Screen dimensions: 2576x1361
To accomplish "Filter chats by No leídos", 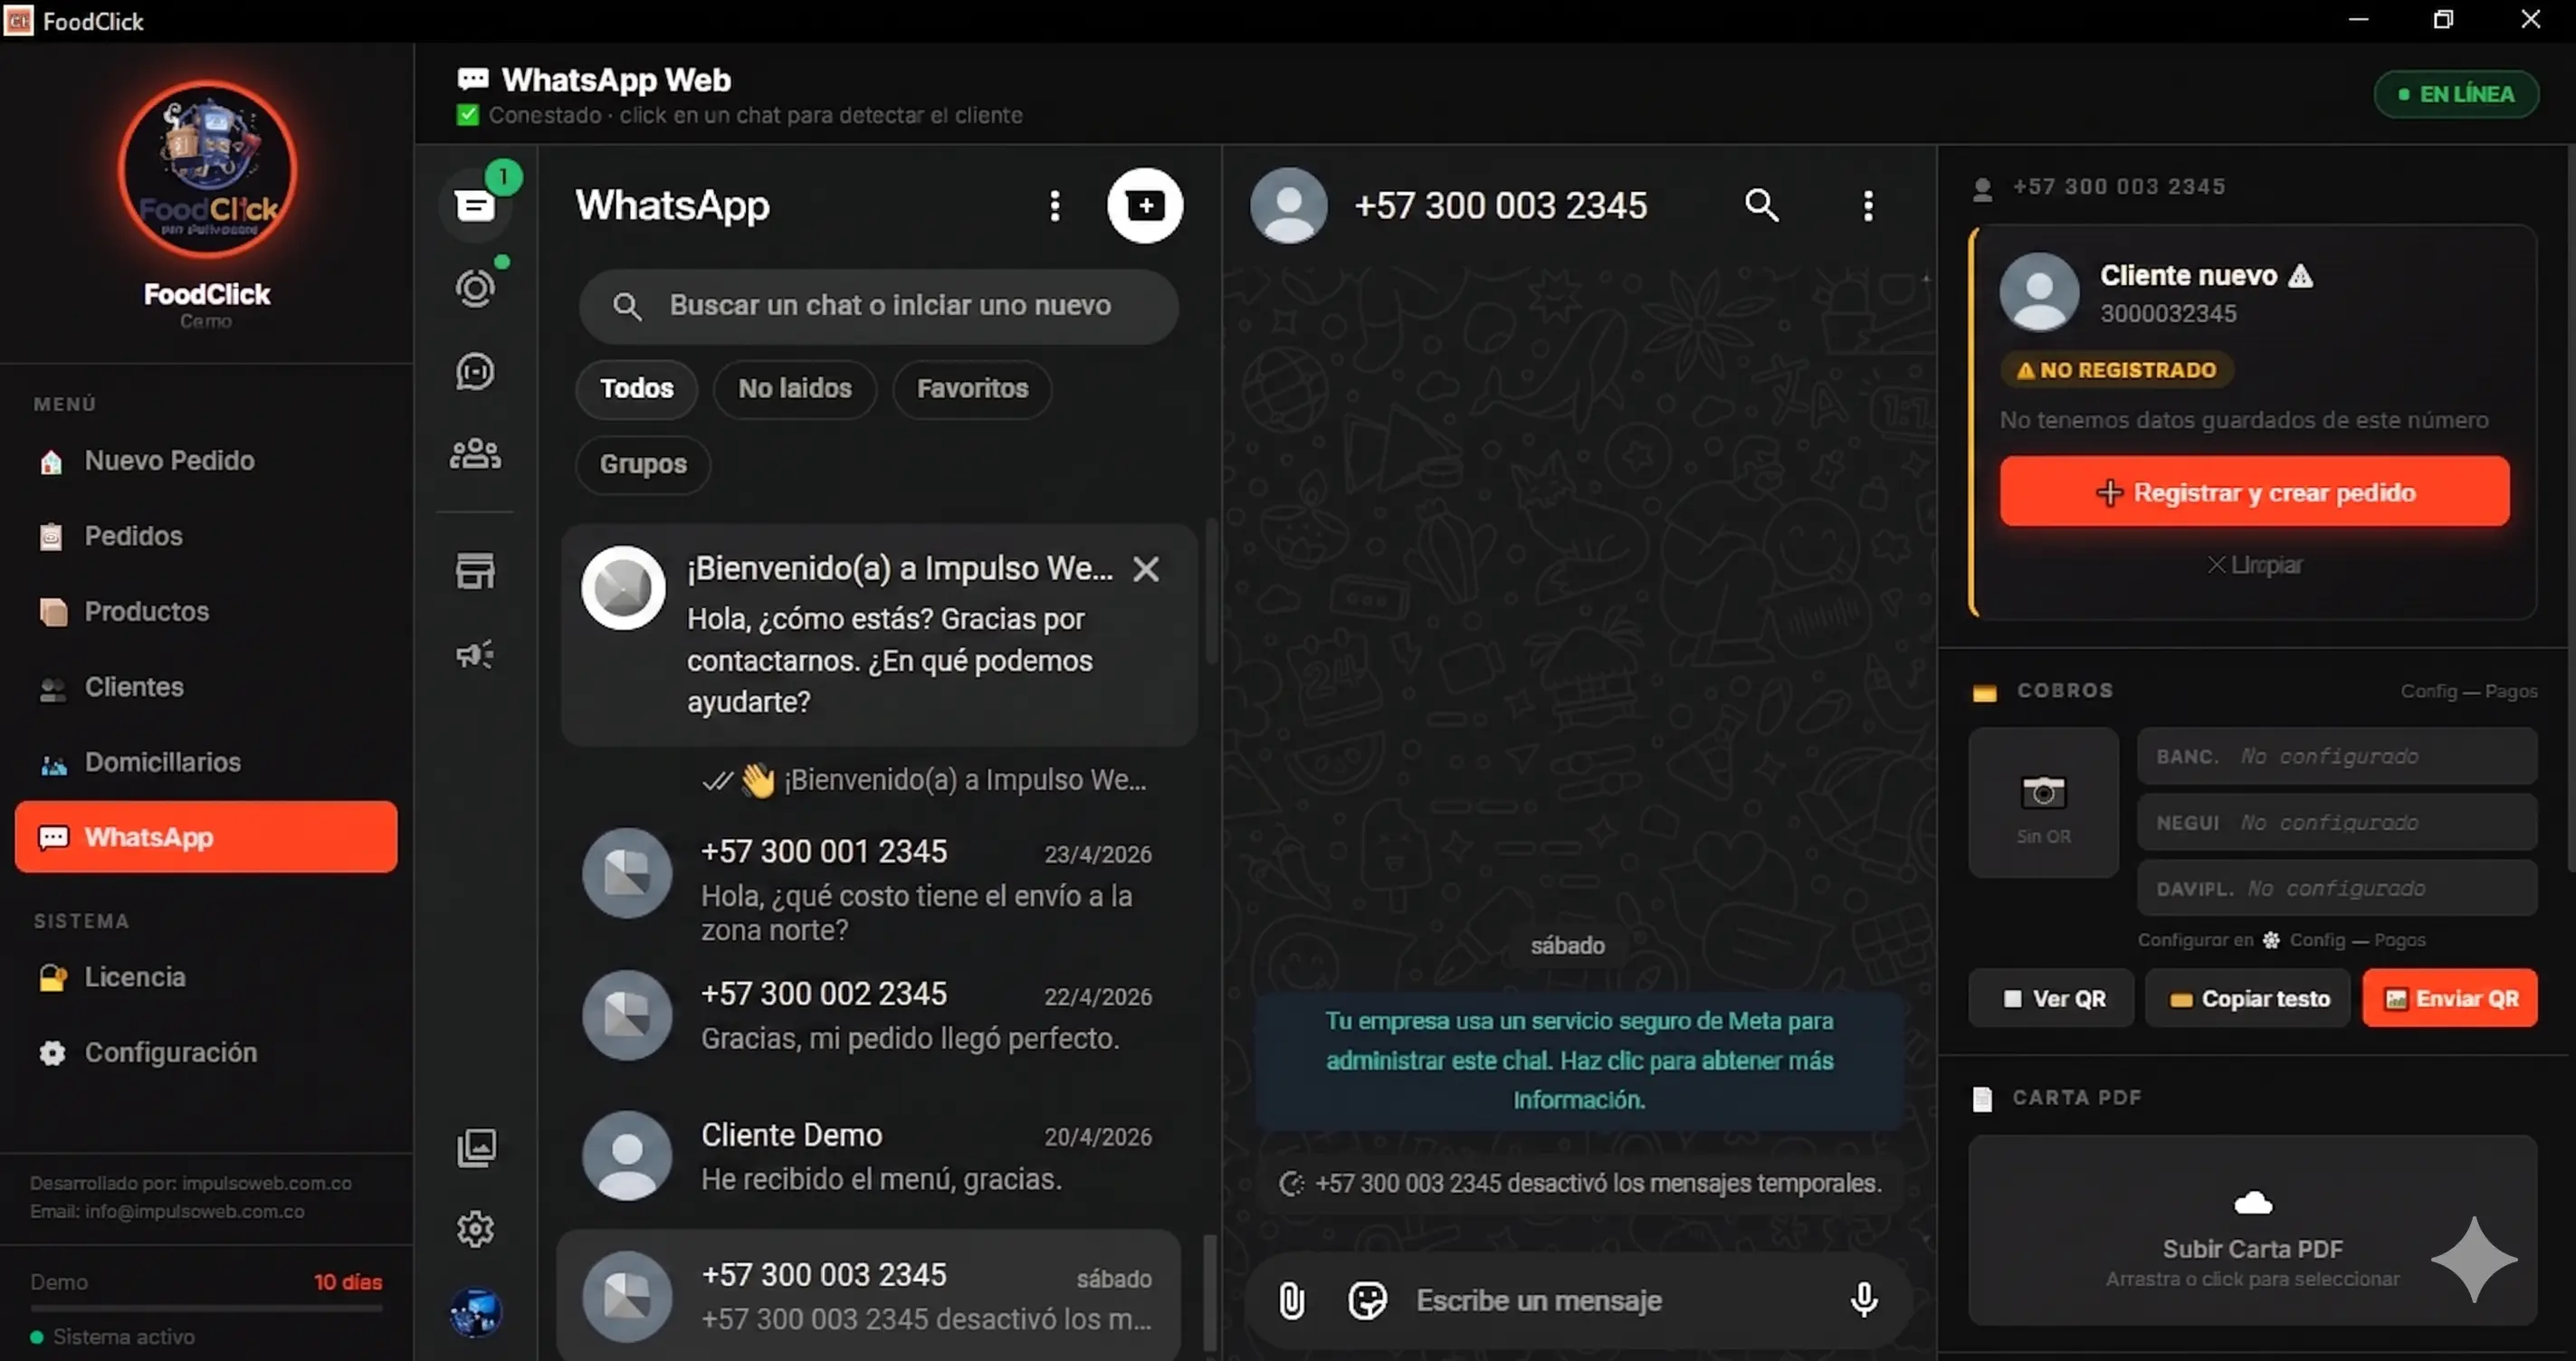I will coord(794,388).
